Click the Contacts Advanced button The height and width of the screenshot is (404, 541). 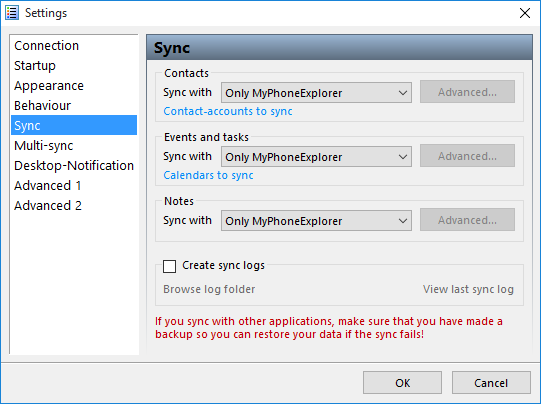click(x=467, y=92)
